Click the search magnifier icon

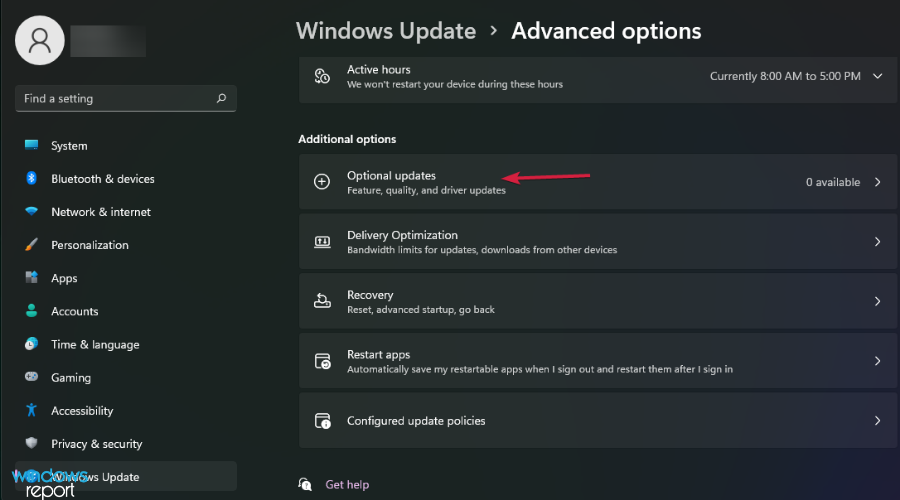coord(221,99)
